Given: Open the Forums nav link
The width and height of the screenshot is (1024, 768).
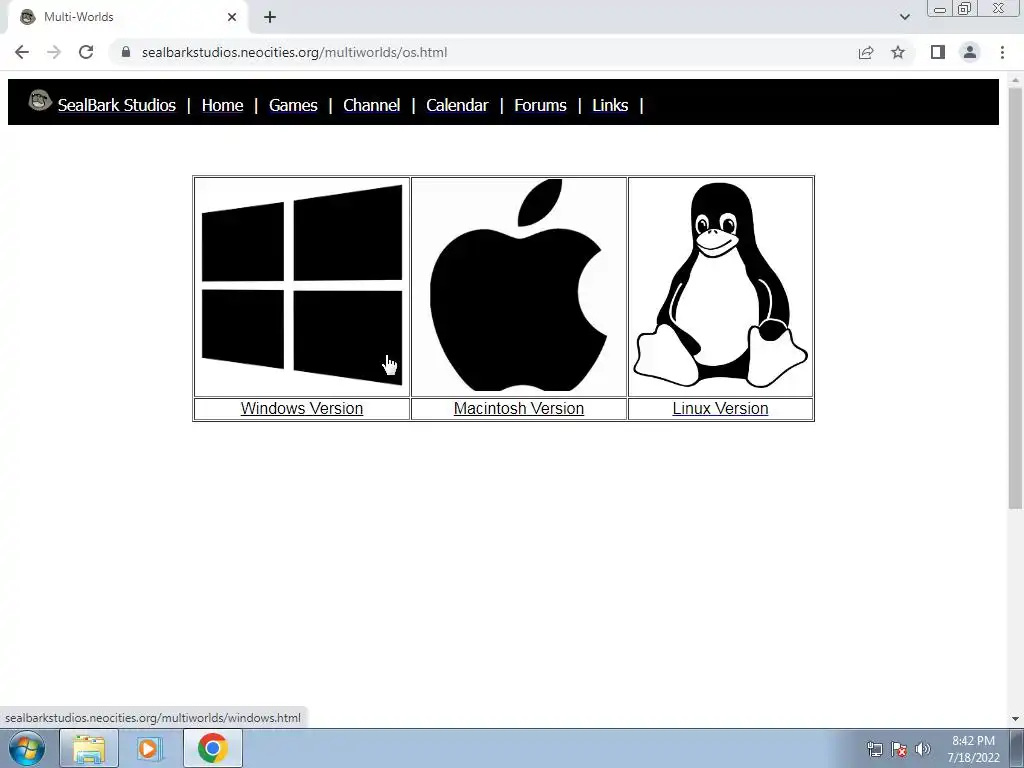Looking at the screenshot, I should [x=540, y=105].
